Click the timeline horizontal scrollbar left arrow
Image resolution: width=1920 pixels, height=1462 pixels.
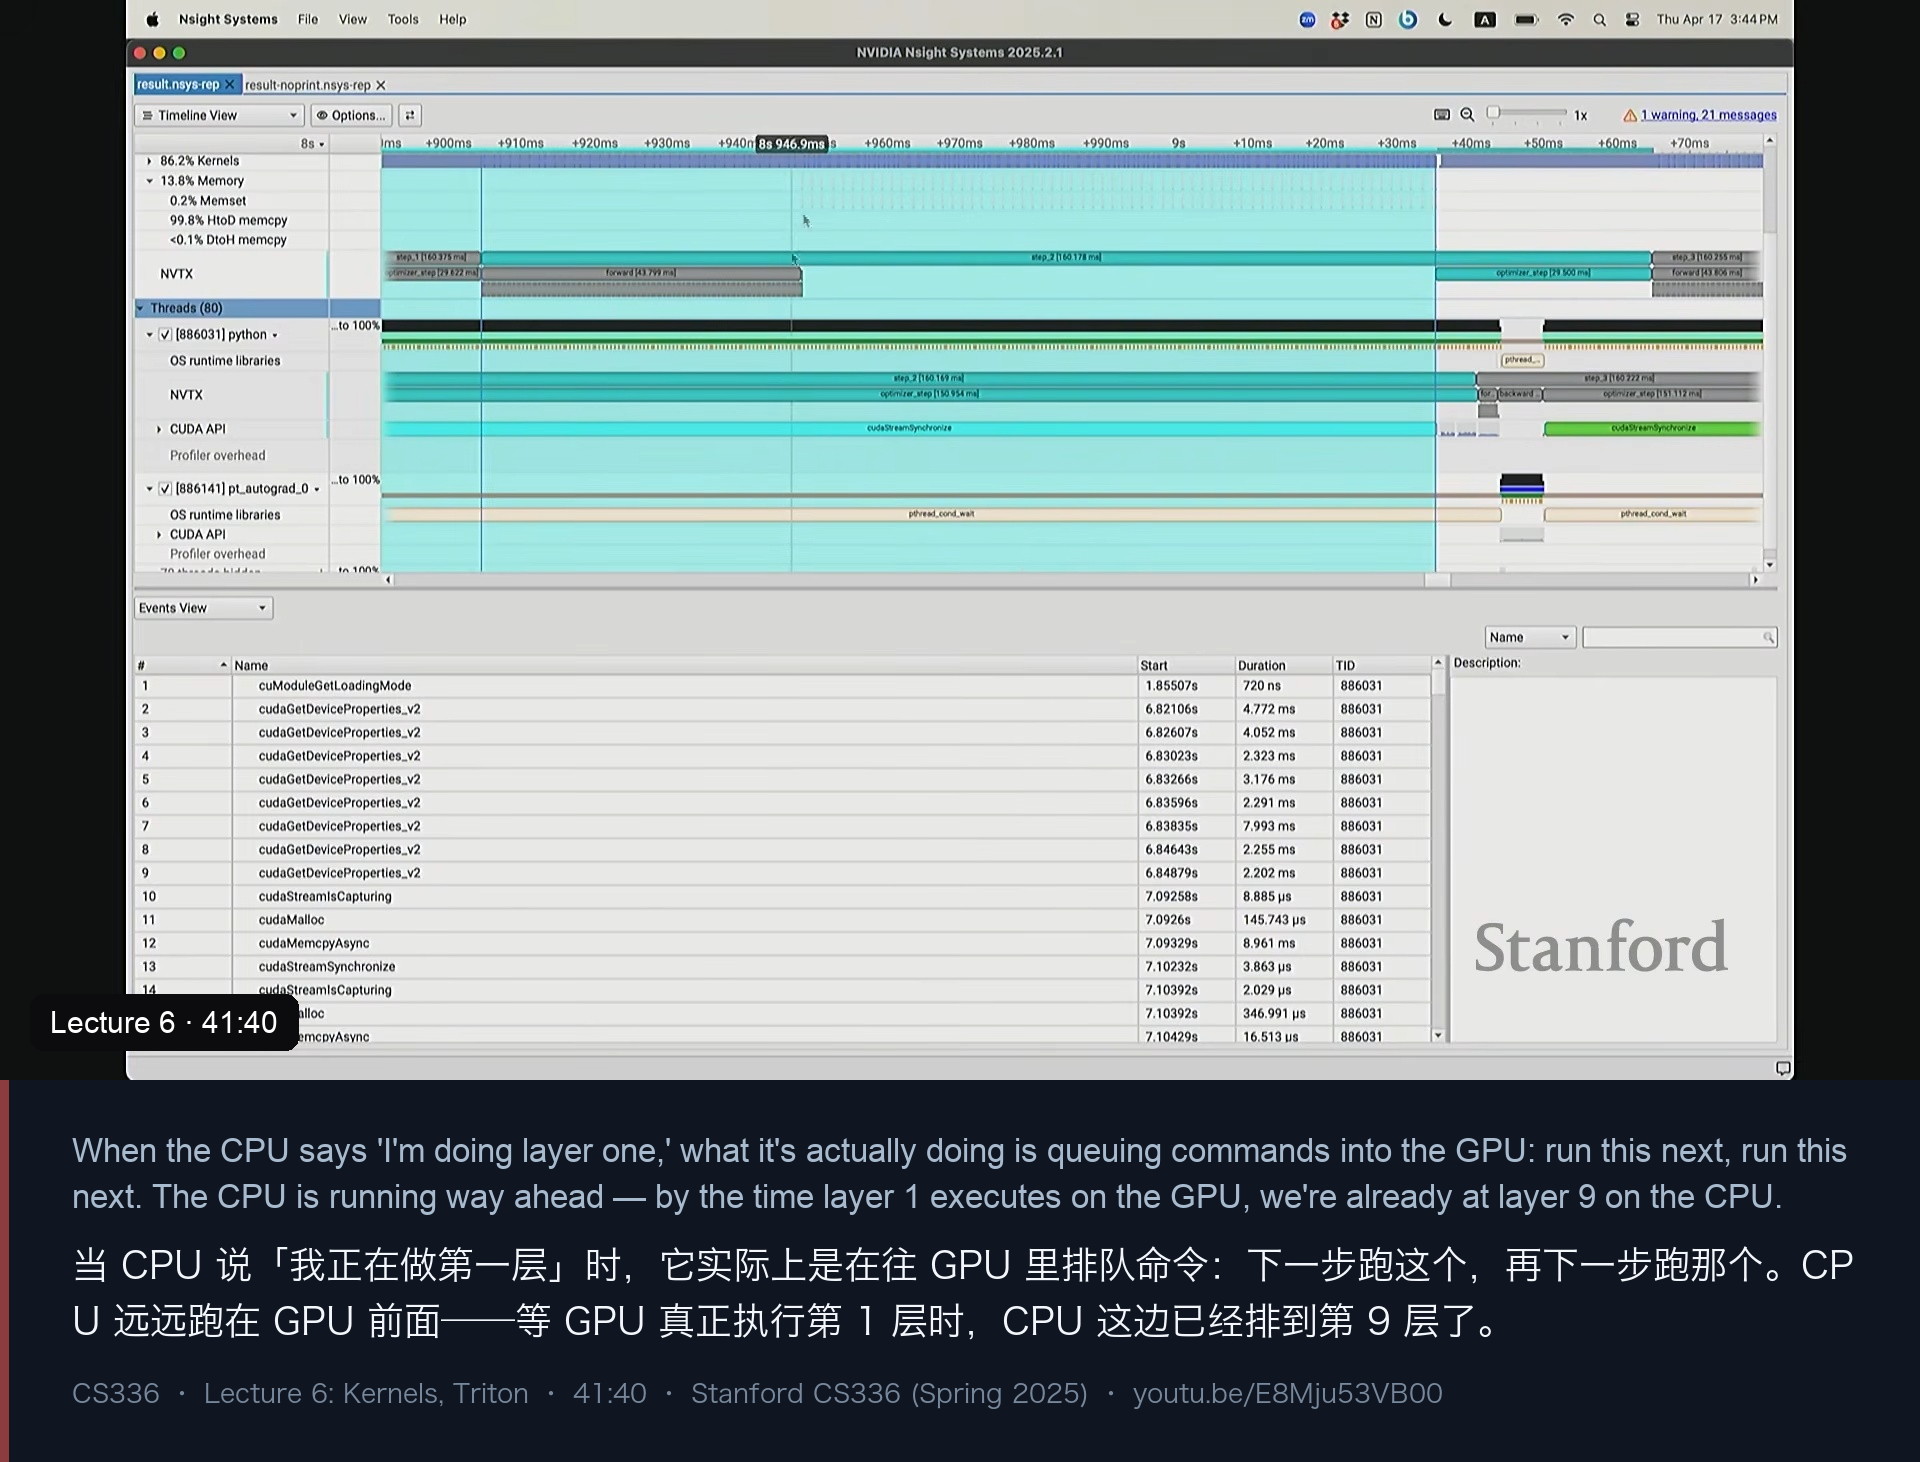(x=389, y=580)
